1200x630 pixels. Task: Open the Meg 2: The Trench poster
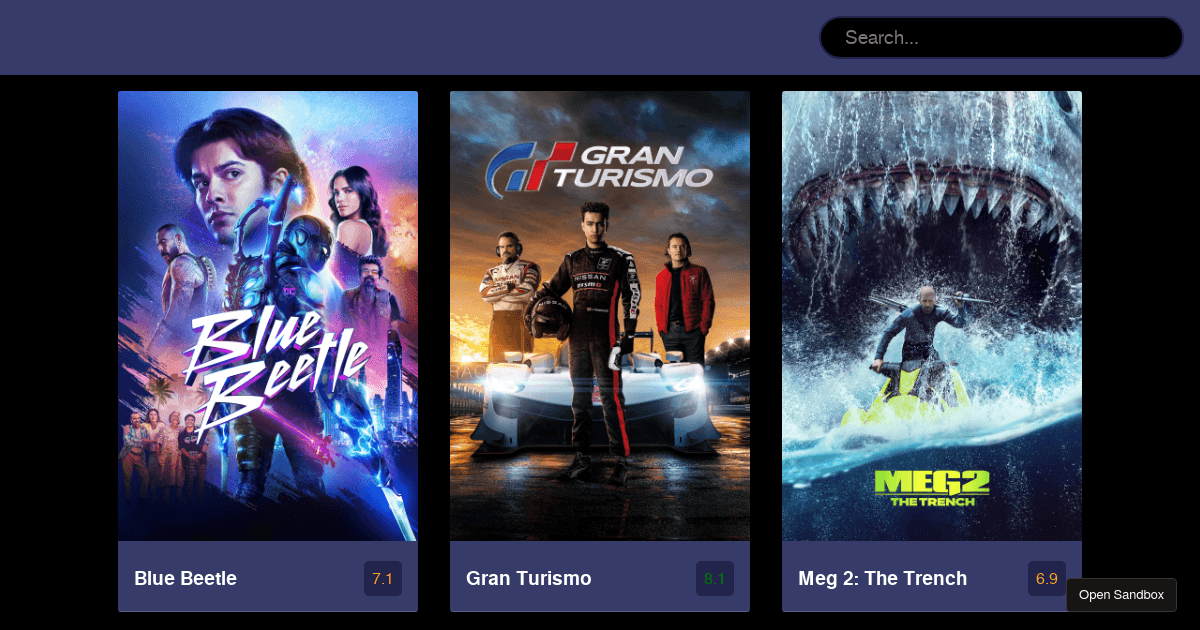click(932, 316)
